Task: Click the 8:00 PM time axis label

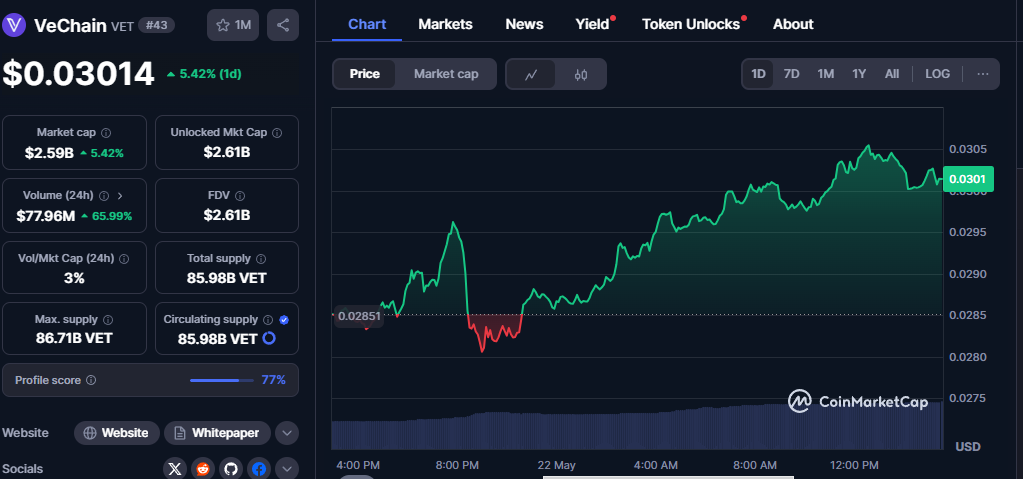Action: tap(457, 465)
